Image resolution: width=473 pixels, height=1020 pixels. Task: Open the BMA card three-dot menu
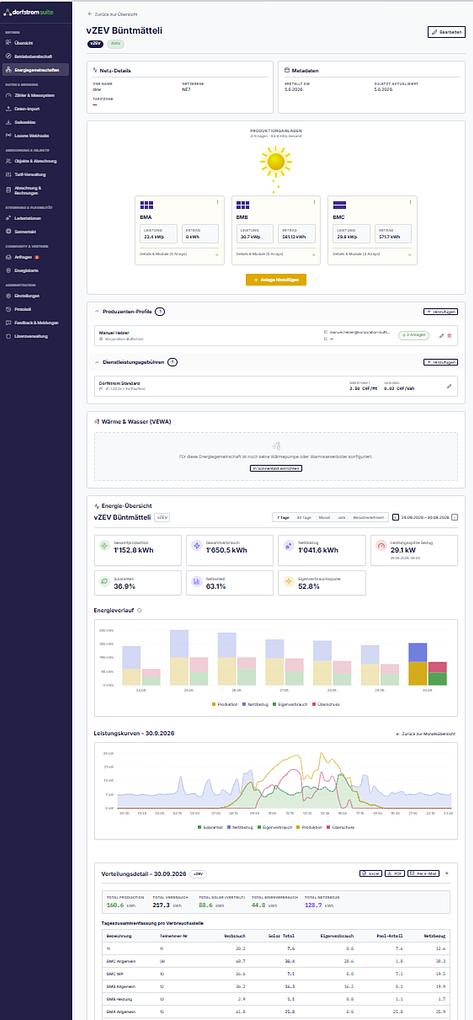tap(217, 202)
